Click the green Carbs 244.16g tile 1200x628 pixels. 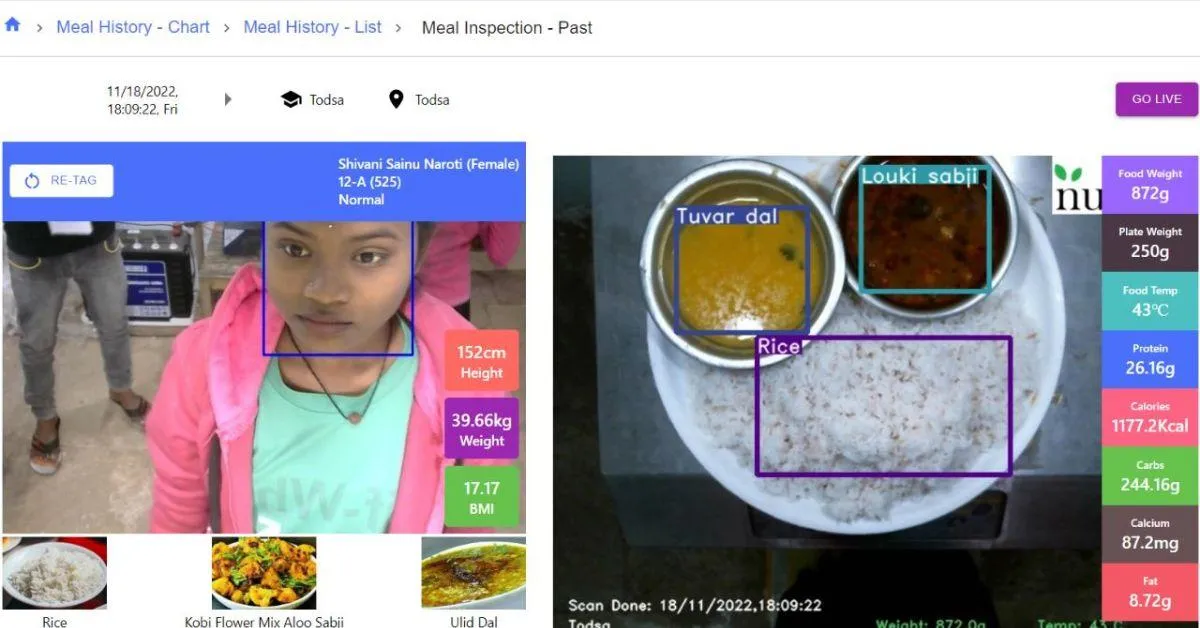coord(1150,476)
